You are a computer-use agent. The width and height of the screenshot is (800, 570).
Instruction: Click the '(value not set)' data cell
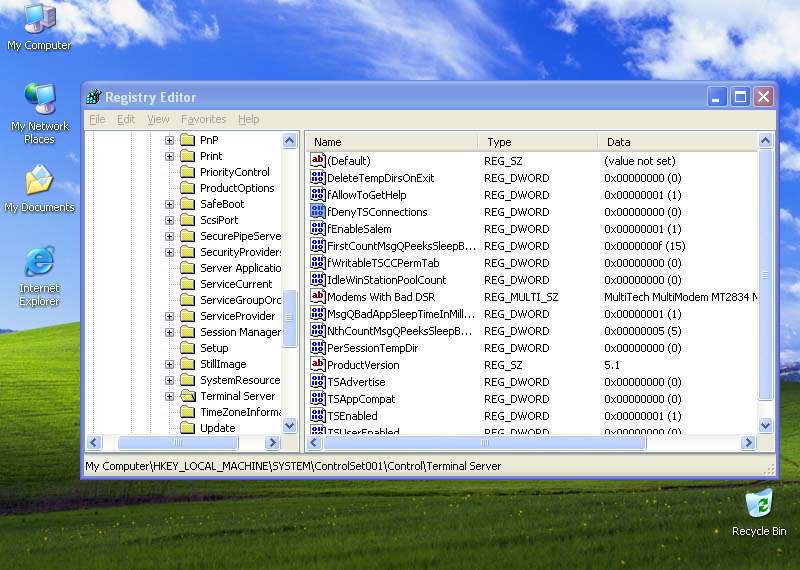click(x=639, y=161)
